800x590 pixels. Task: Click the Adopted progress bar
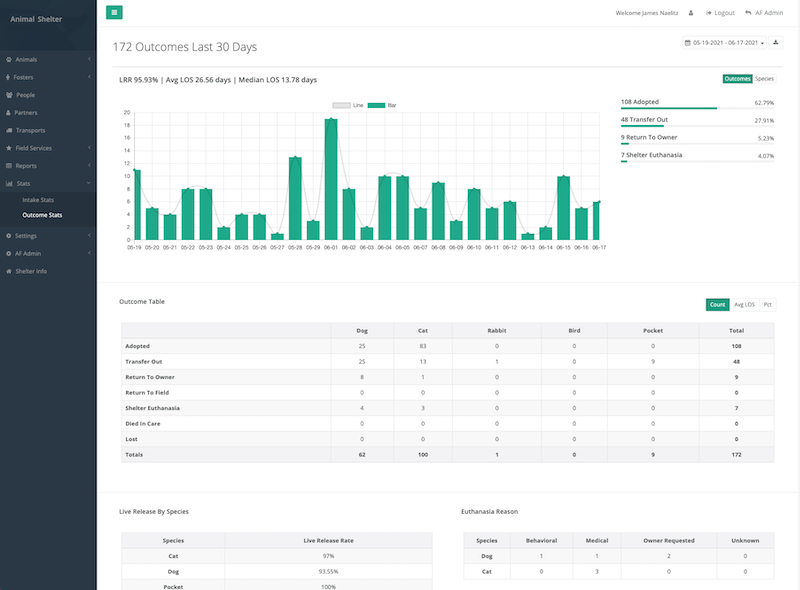pyautogui.click(x=668, y=108)
